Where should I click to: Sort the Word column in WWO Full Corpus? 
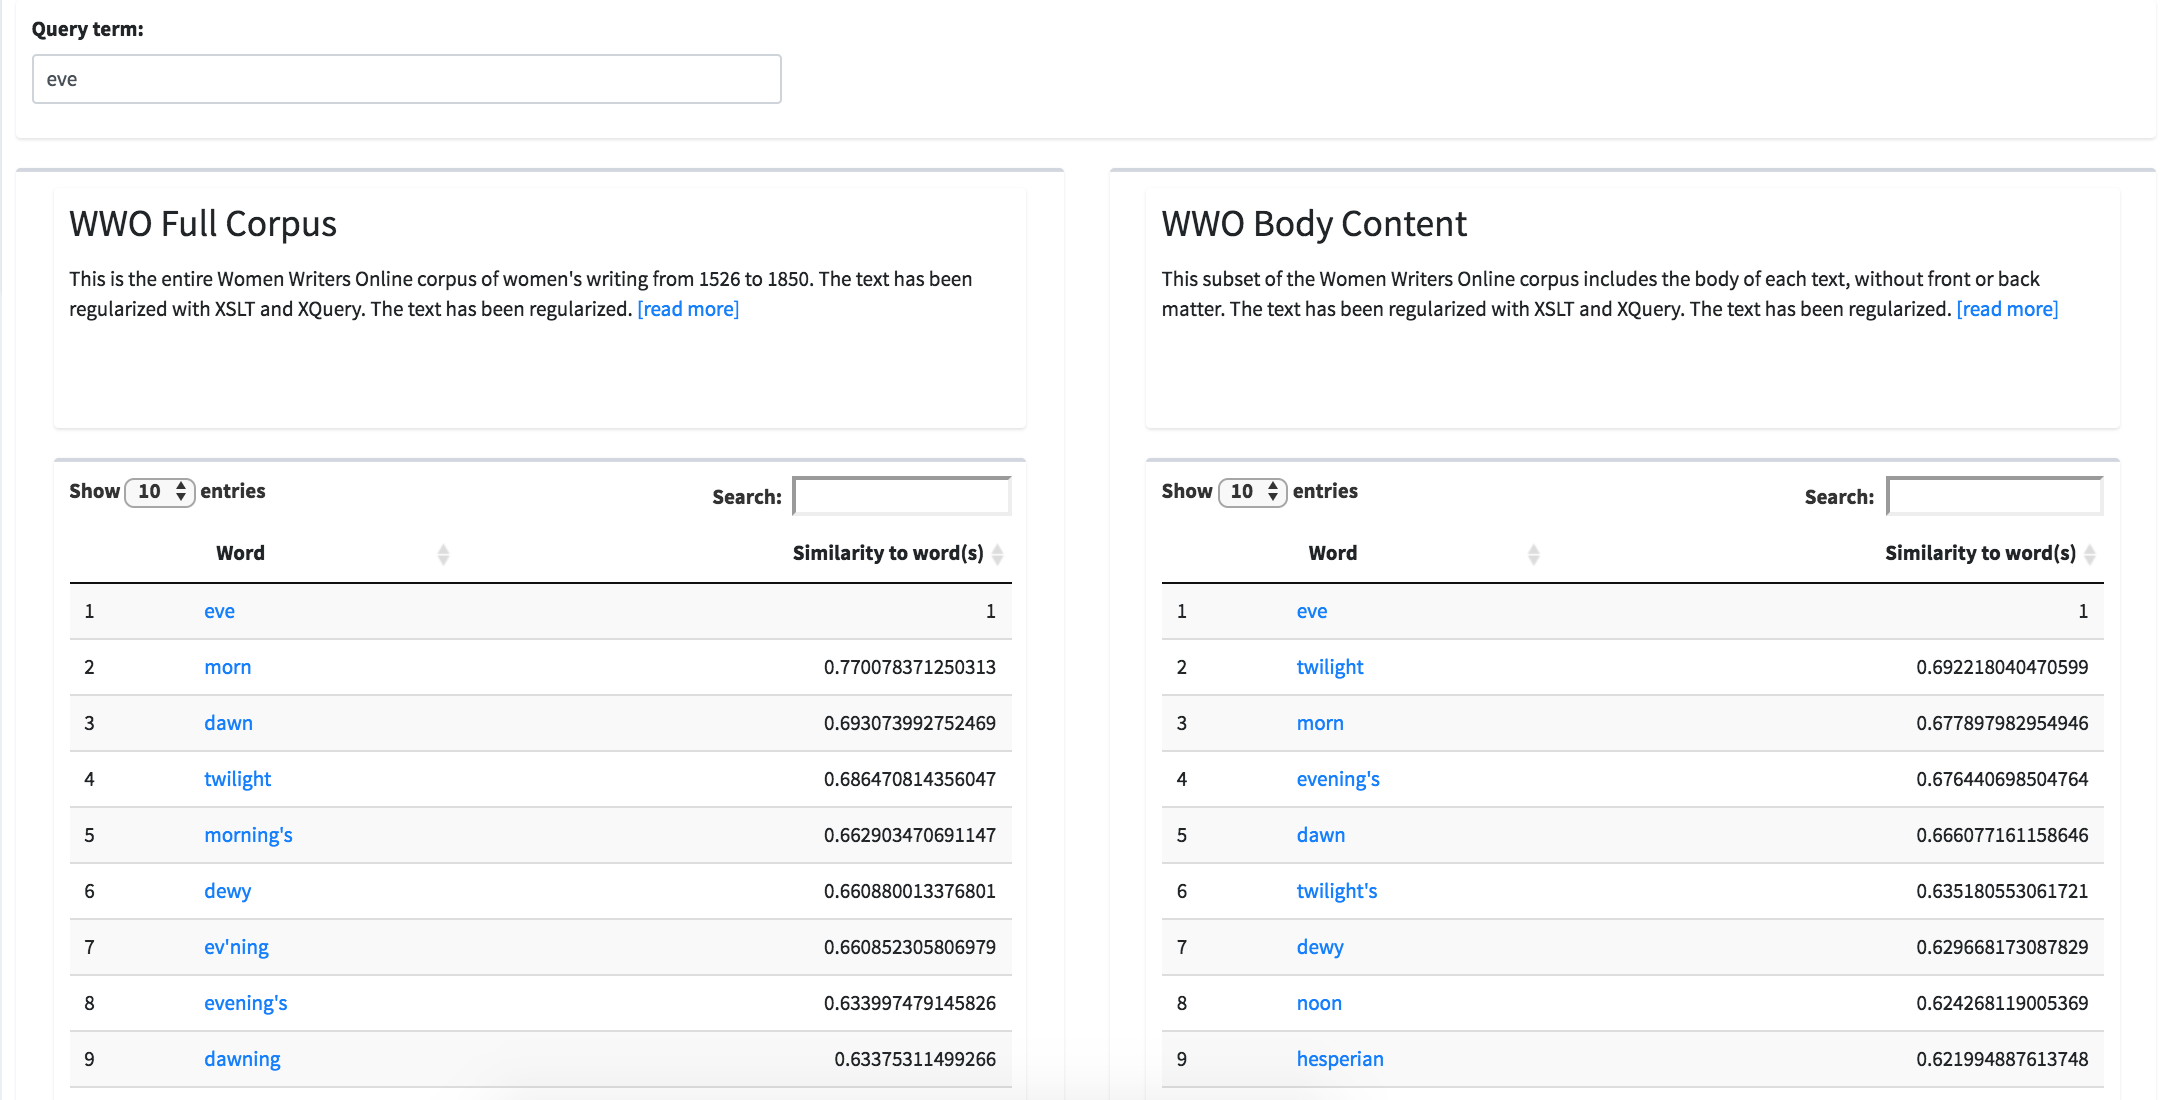(442, 553)
